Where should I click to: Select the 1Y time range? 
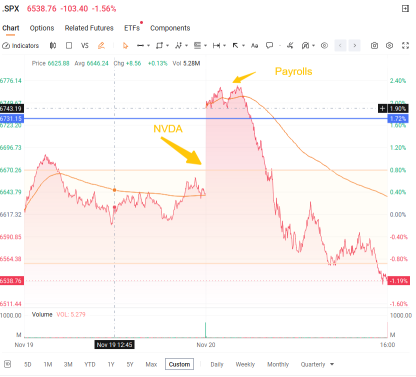coord(111,364)
